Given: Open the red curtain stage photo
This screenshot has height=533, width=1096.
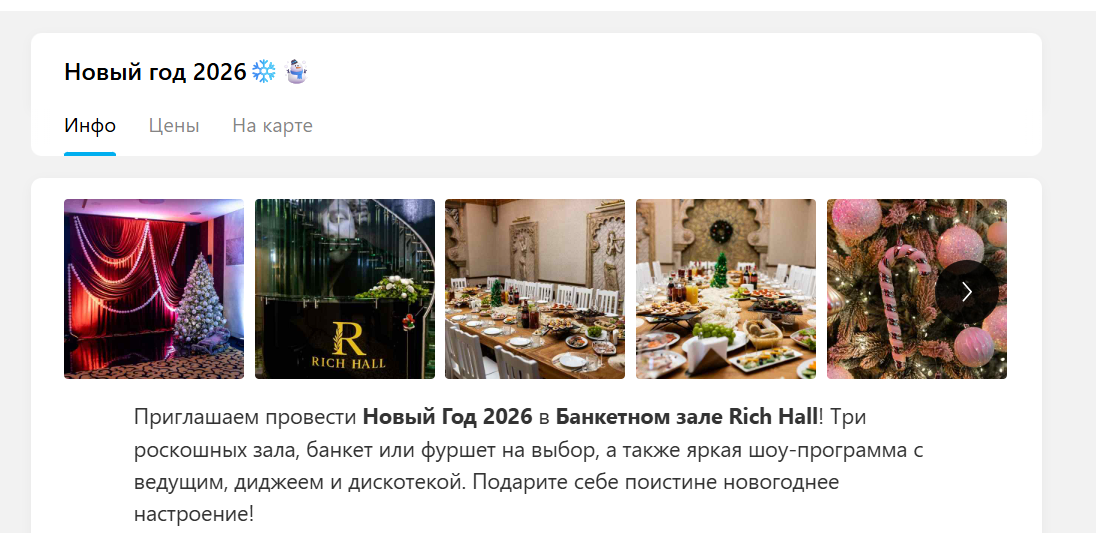Looking at the screenshot, I should [x=154, y=289].
